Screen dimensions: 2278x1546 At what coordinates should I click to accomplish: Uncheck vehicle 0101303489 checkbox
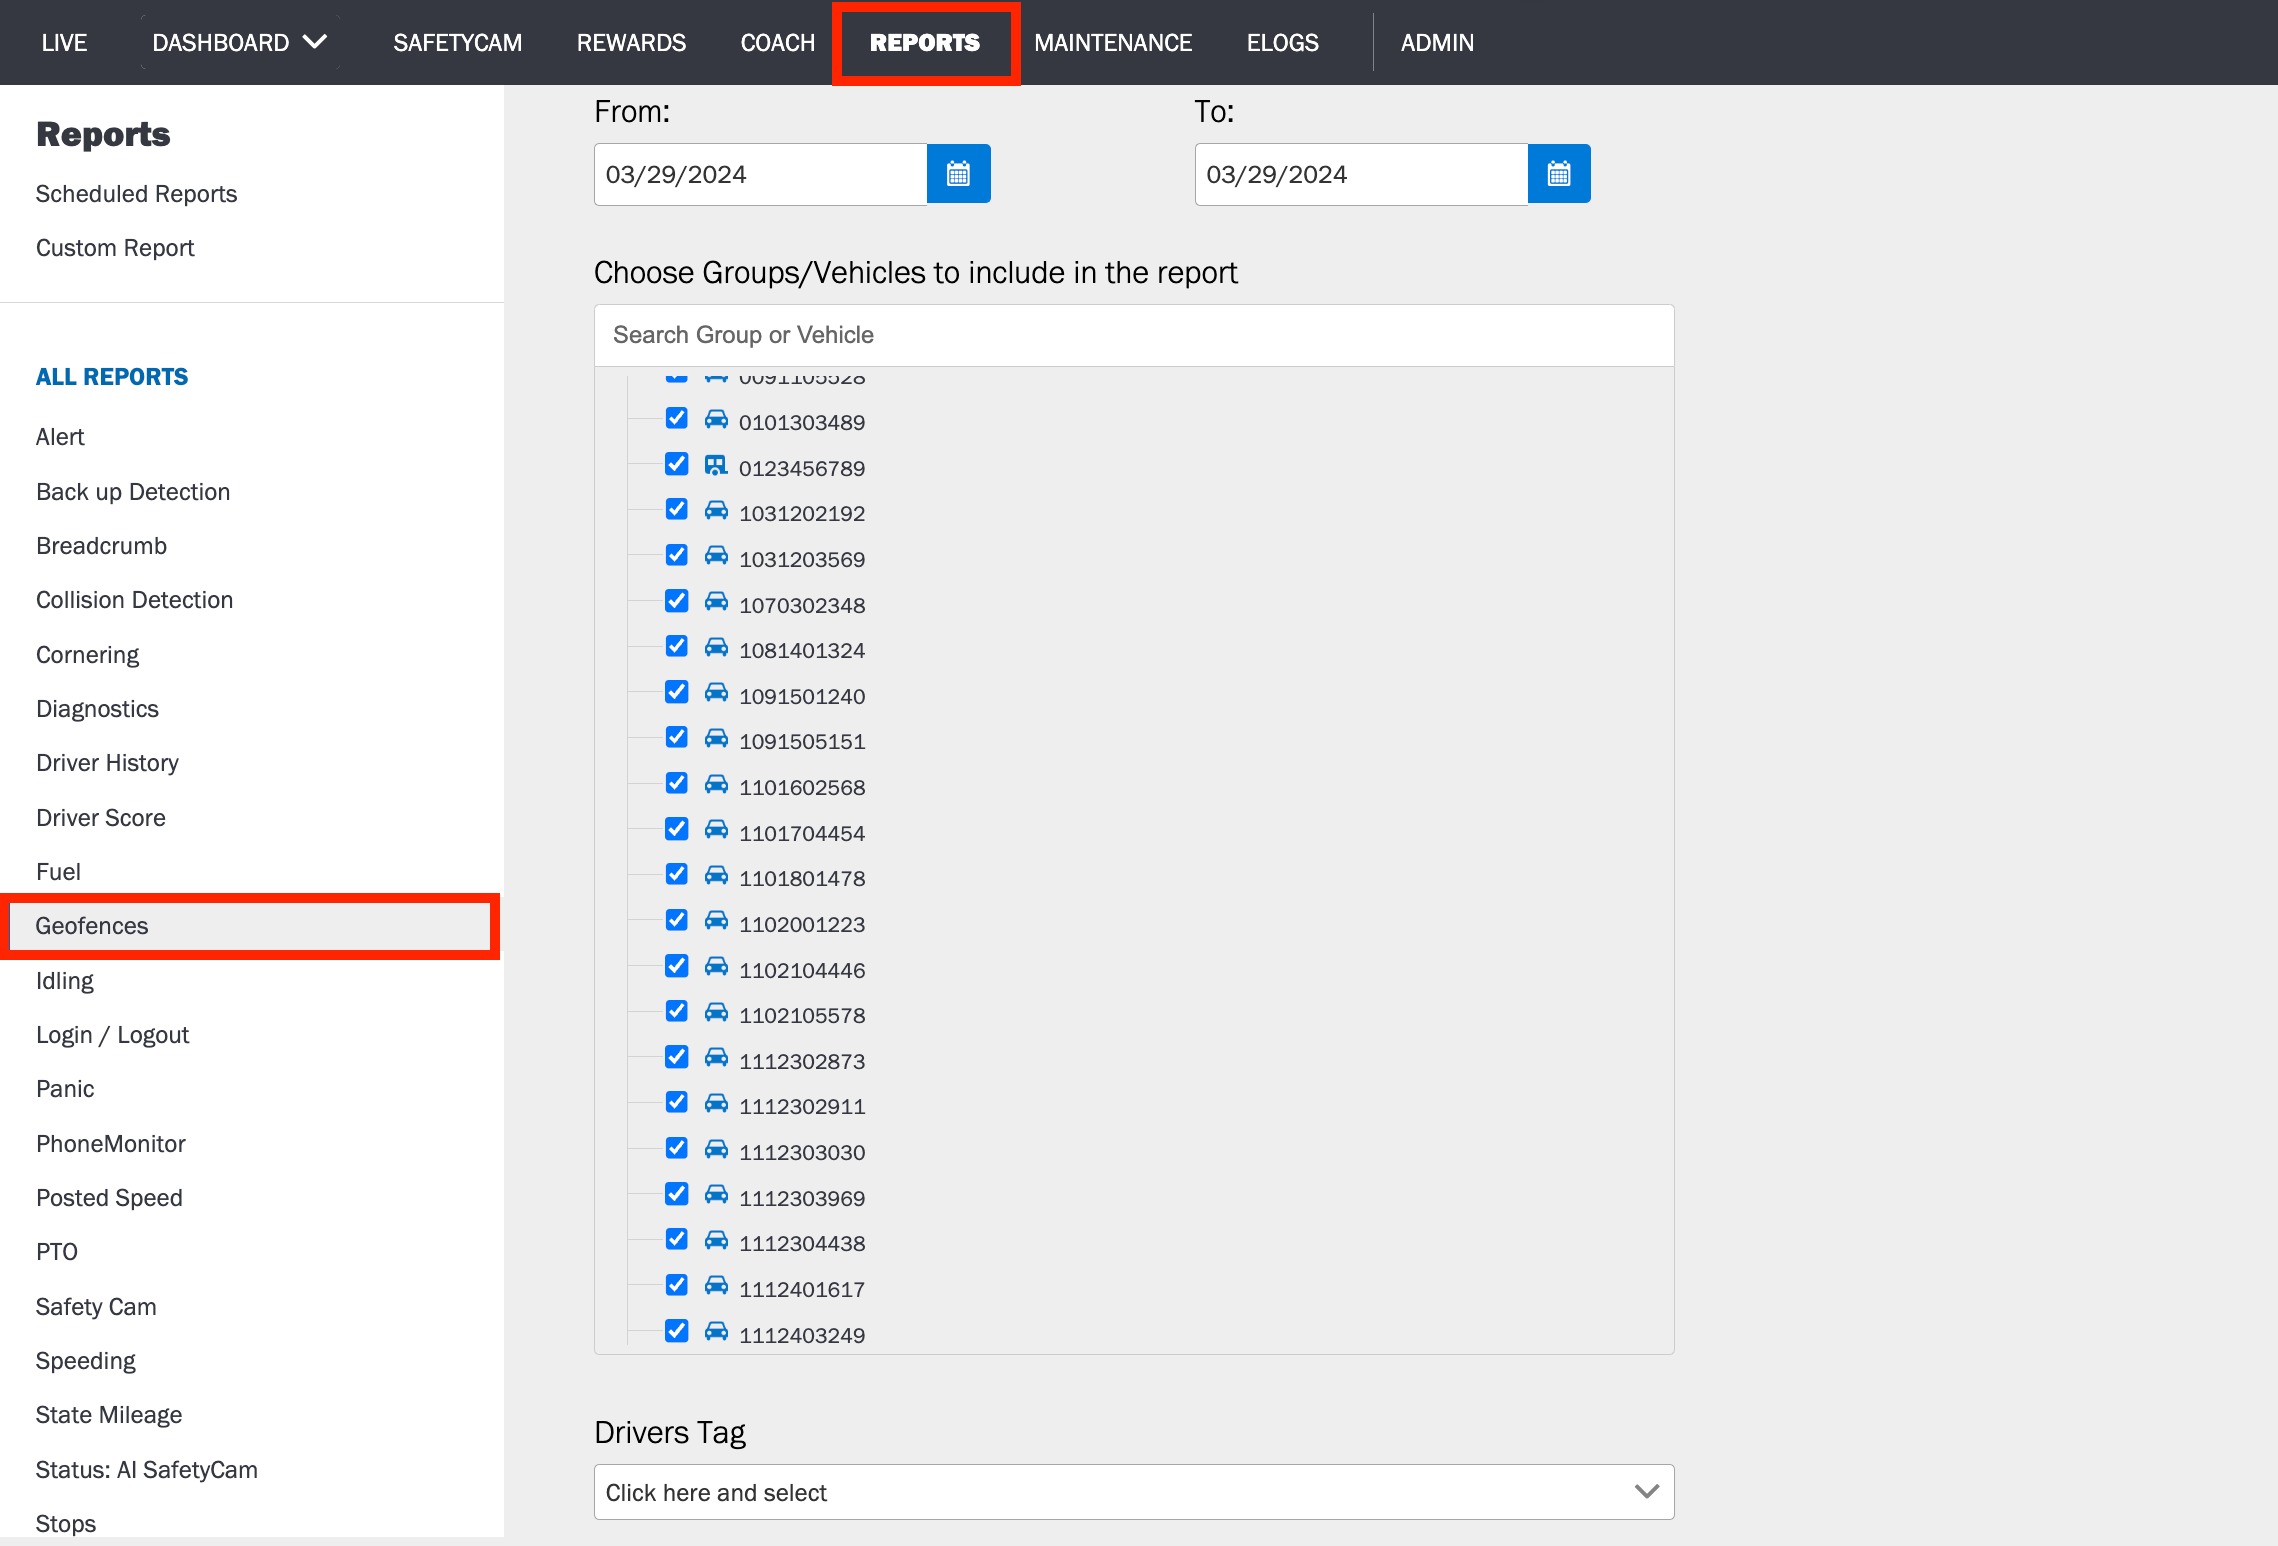click(x=677, y=418)
